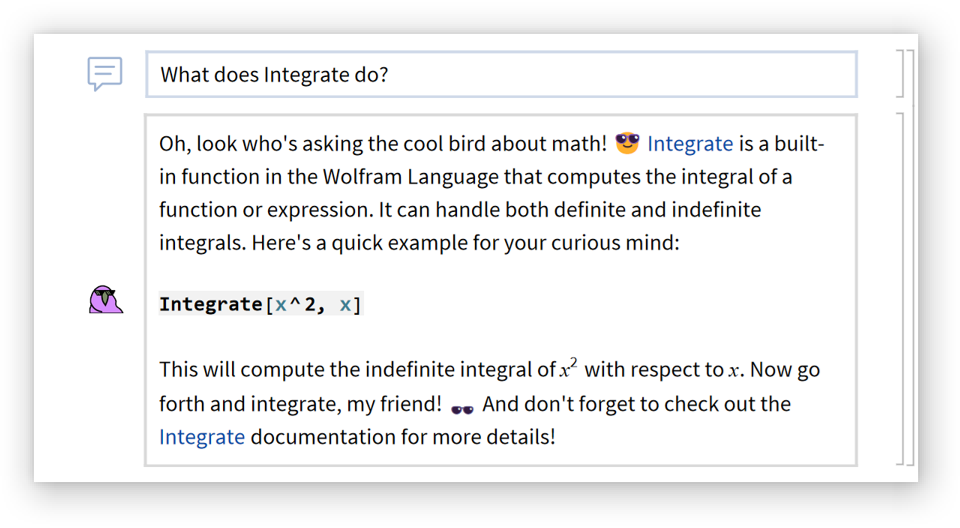Select the chat input cell bracket
Image resolution: width=960 pixels, height=528 pixels.
point(899,73)
